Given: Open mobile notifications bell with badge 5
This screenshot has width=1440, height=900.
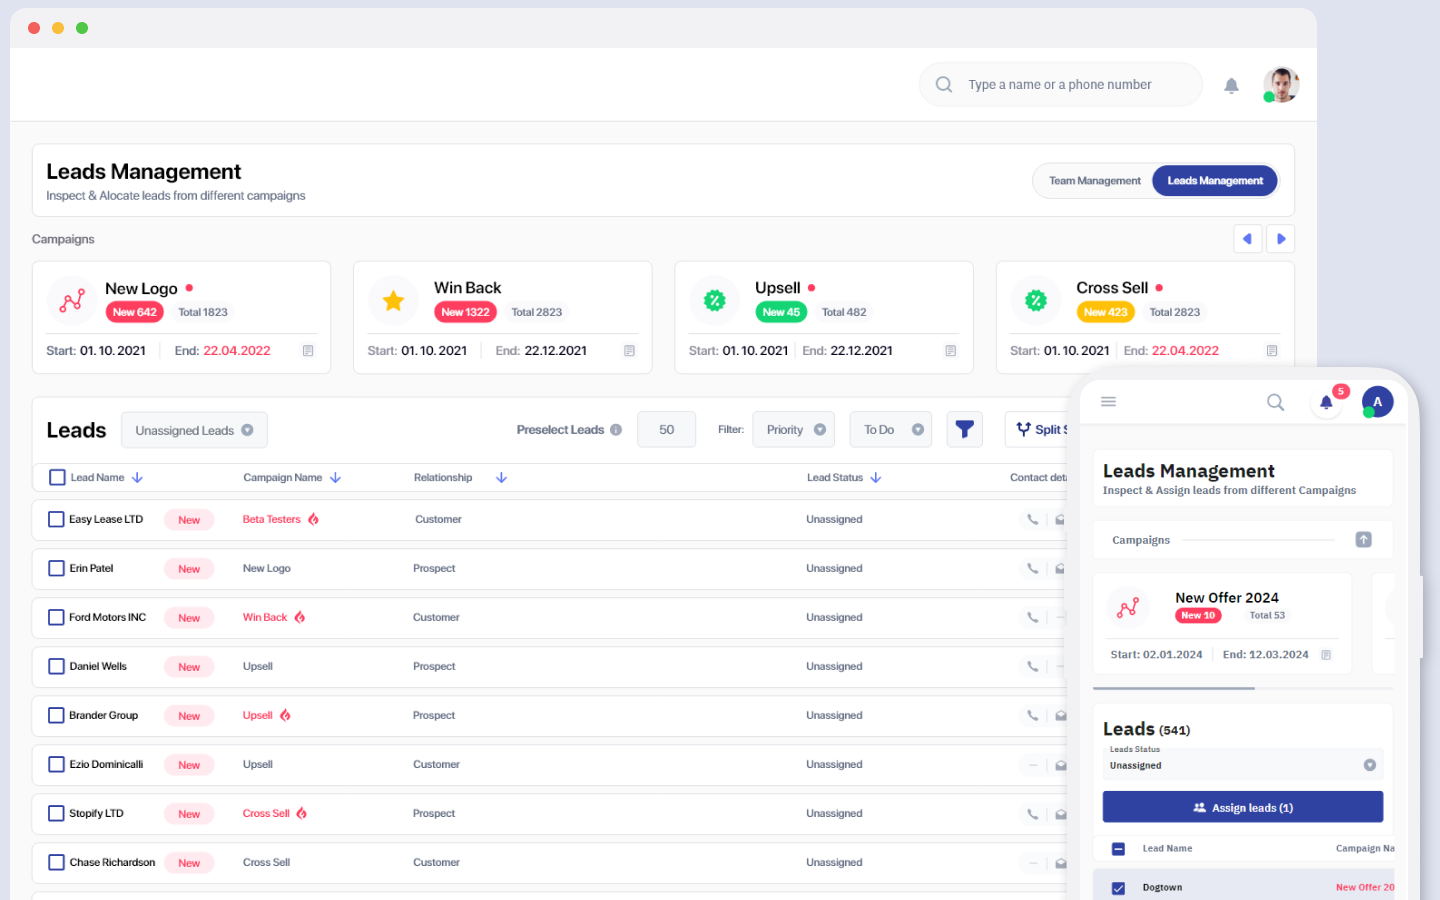Looking at the screenshot, I should [x=1326, y=402].
